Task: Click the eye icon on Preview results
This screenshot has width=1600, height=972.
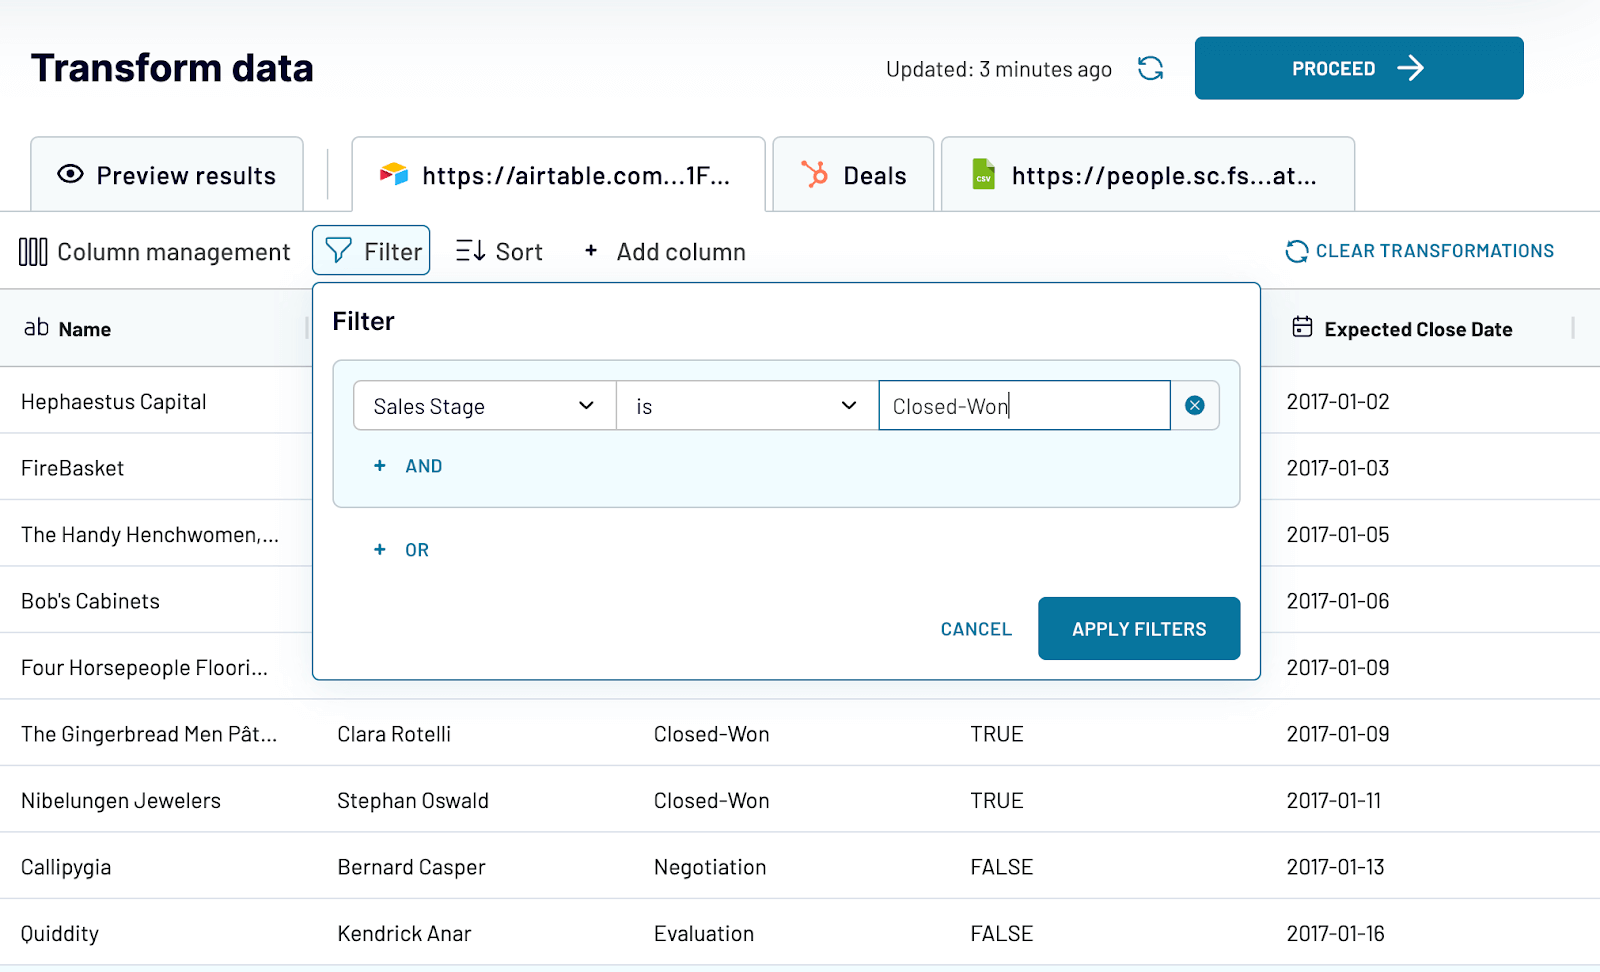Action: point(69,174)
